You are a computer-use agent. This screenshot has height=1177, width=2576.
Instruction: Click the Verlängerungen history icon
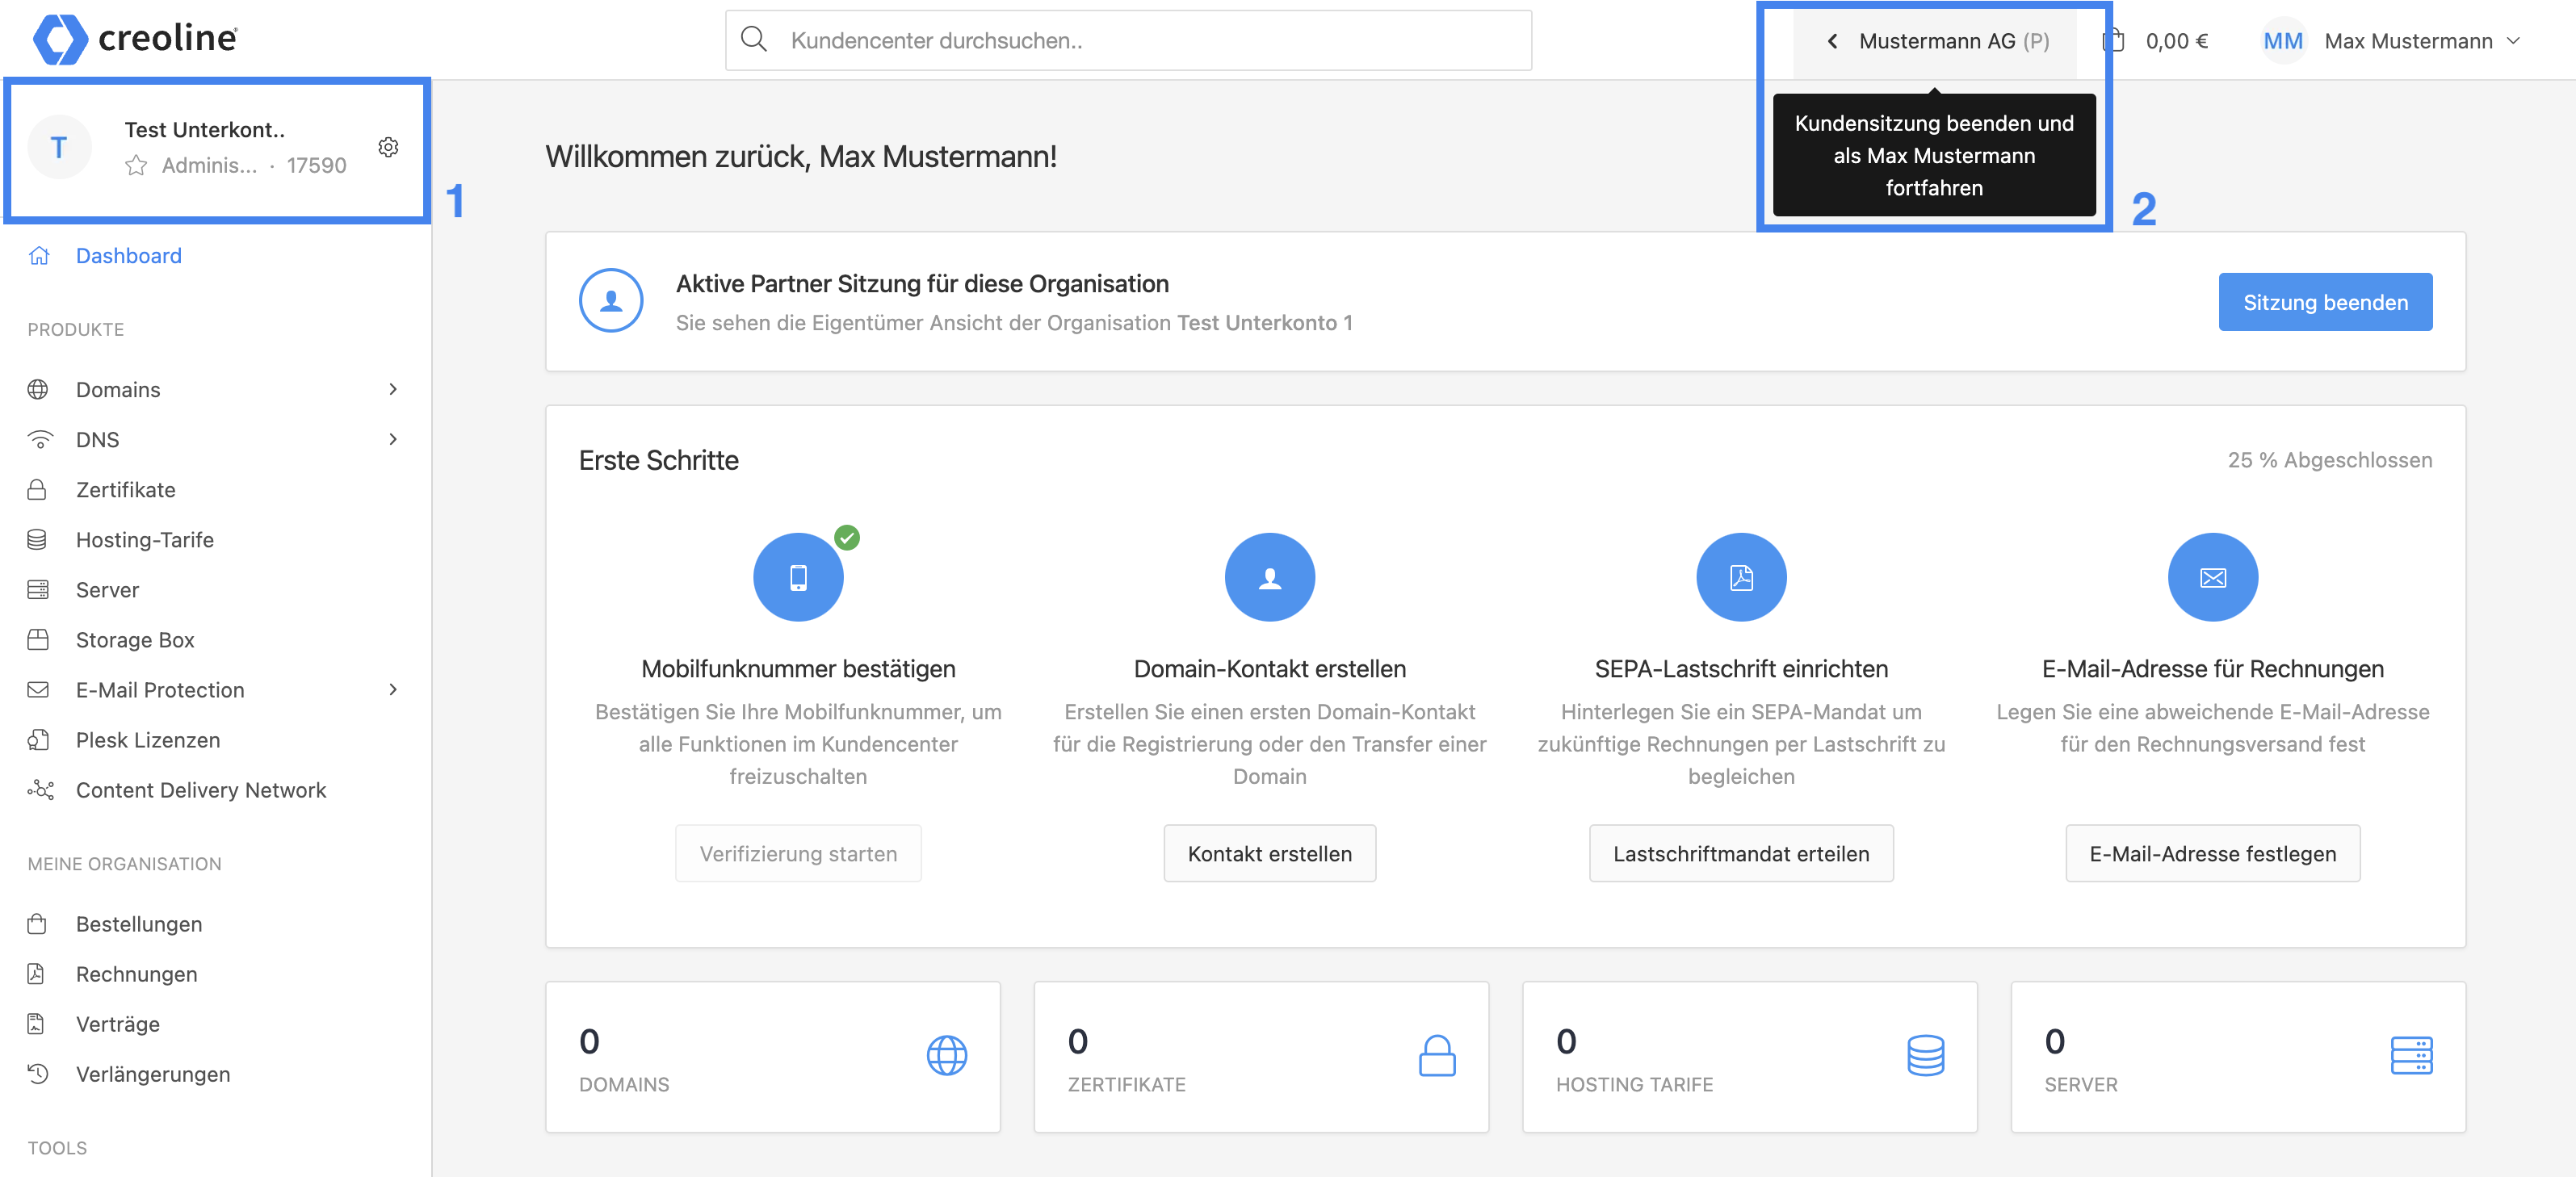(38, 1074)
